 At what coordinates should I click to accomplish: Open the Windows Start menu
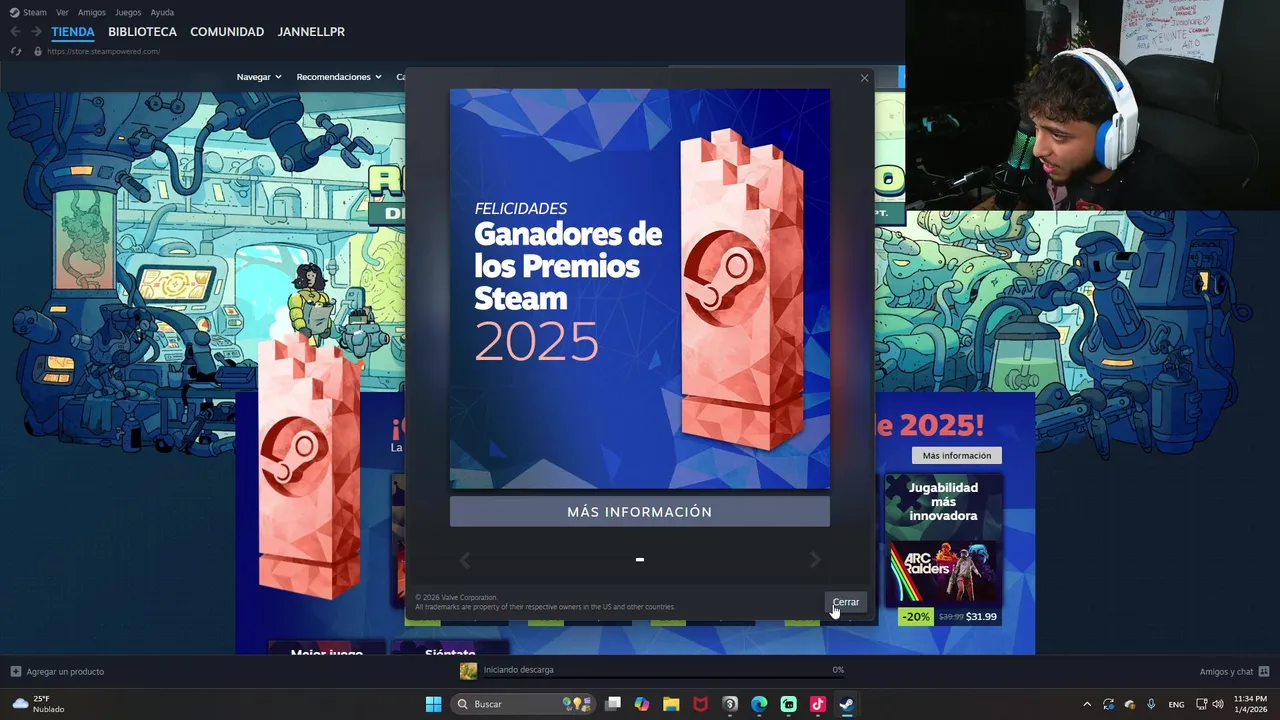[x=433, y=704]
